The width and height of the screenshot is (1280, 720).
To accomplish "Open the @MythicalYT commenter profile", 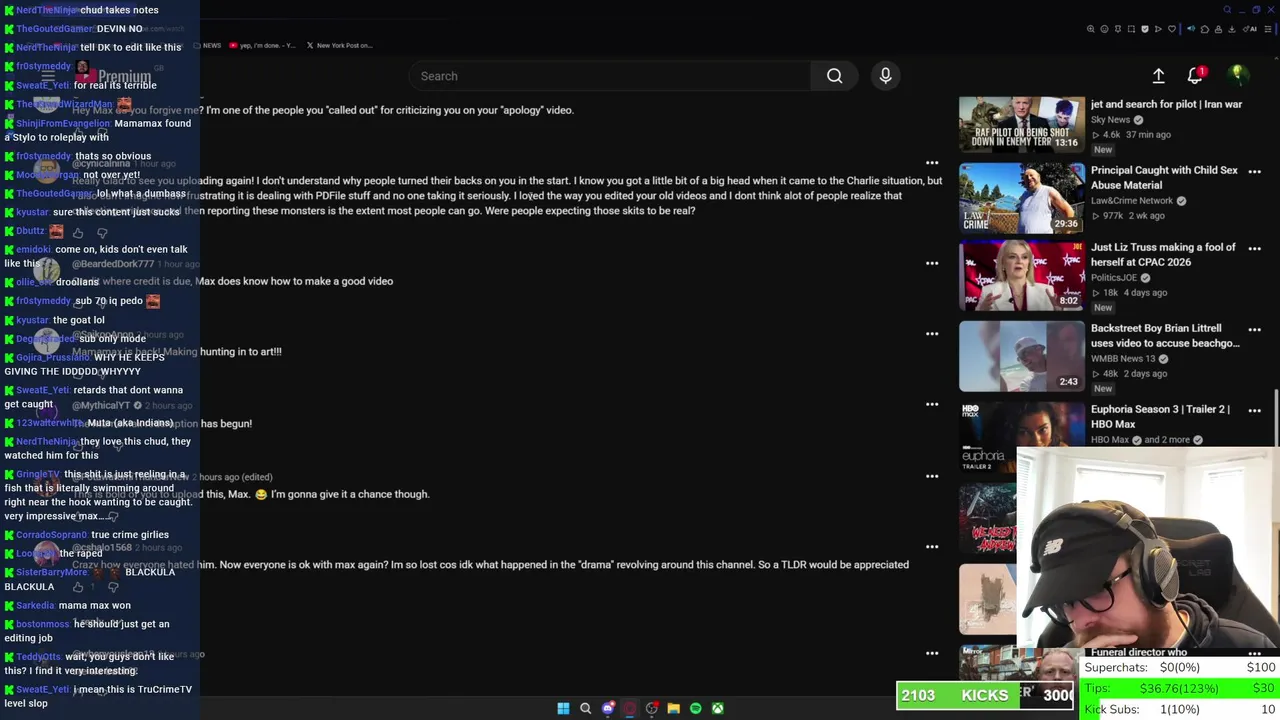I will (x=101, y=405).
